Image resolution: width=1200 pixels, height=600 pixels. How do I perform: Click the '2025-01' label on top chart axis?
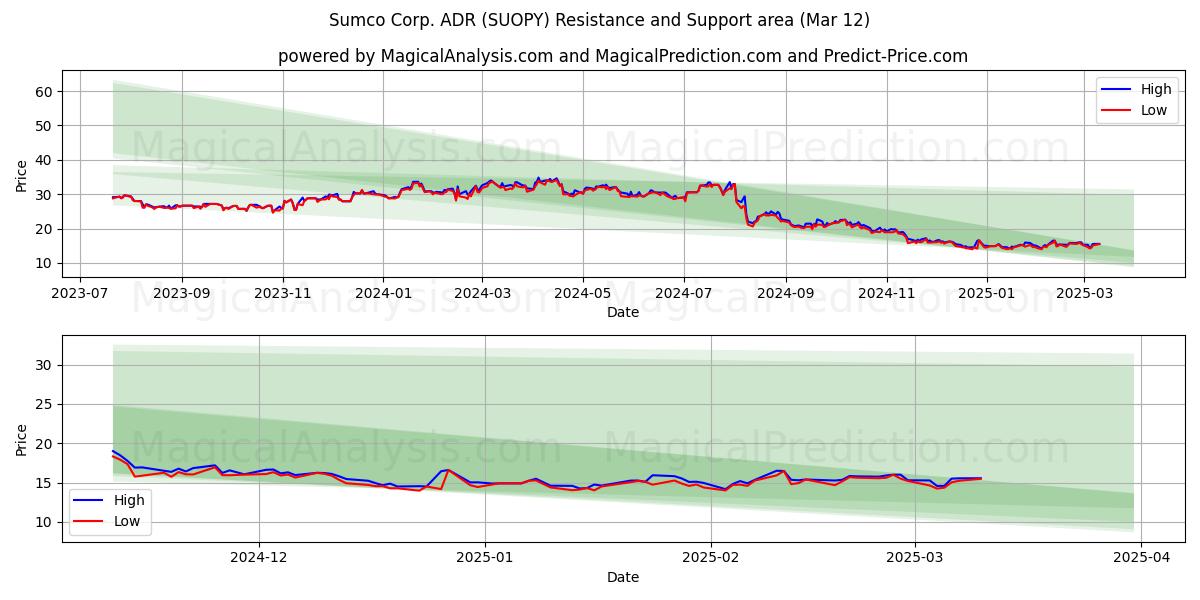(x=987, y=295)
